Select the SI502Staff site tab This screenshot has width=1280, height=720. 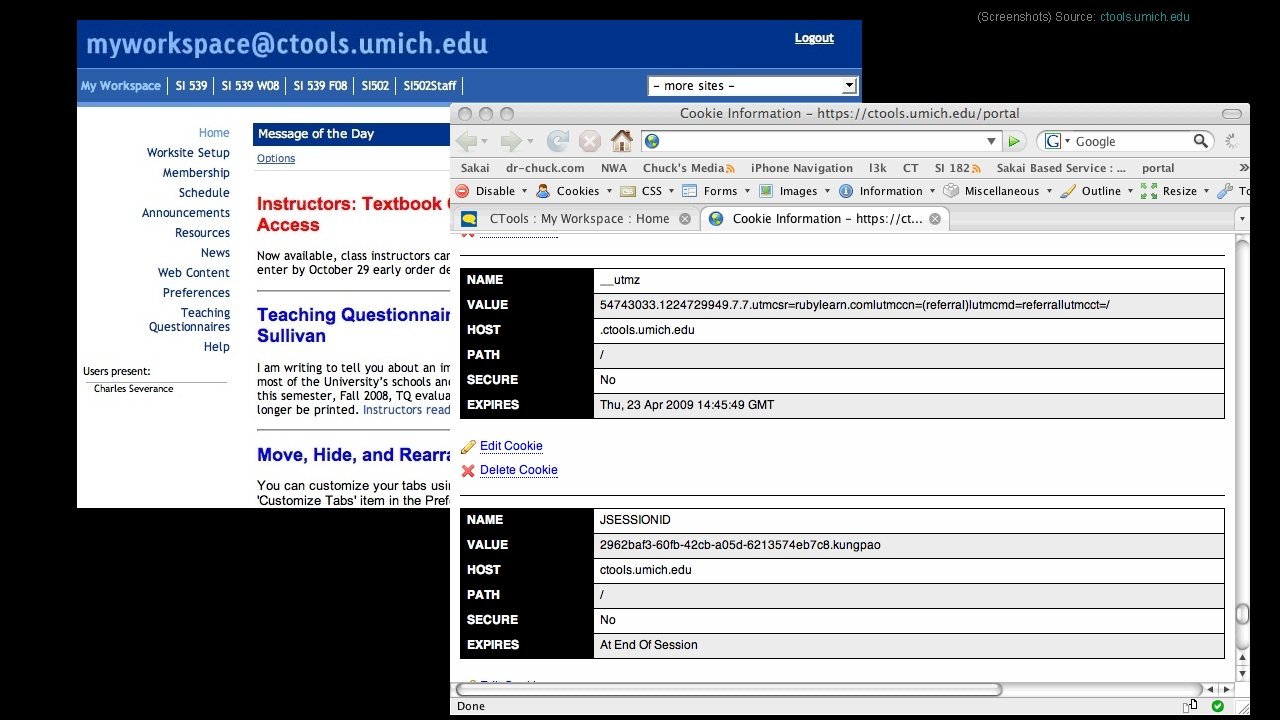[x=430, y=86]
